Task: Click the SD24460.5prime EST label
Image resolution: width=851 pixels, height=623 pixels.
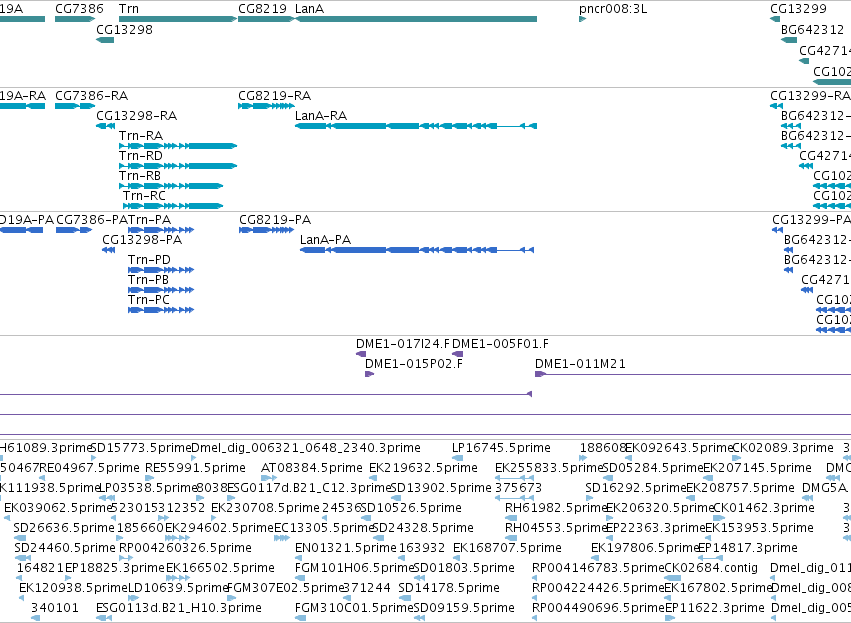Action: [65, 549]
